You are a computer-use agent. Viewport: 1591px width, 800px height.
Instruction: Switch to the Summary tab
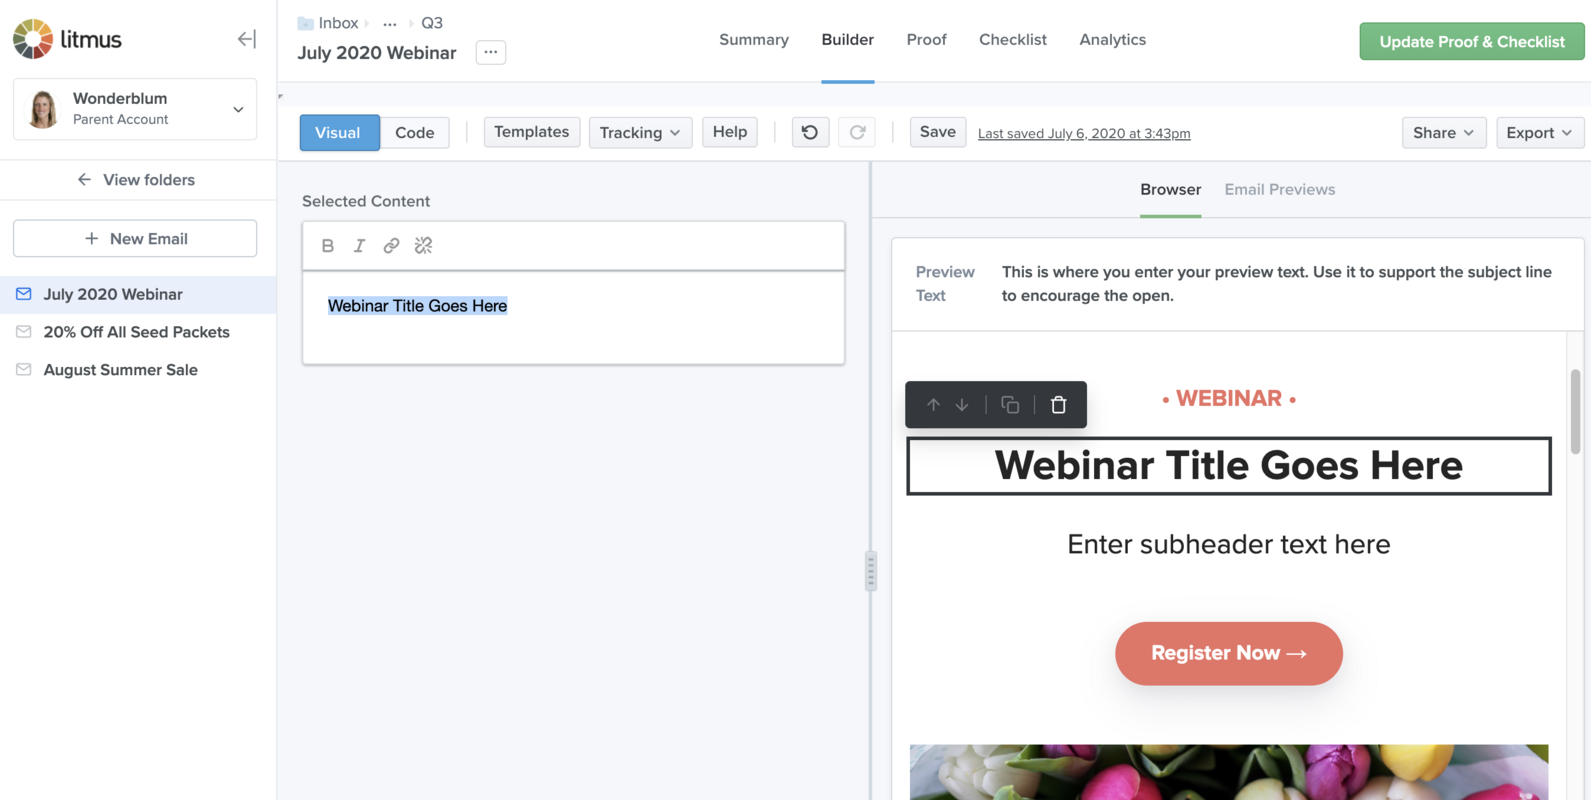click(754, 40)
